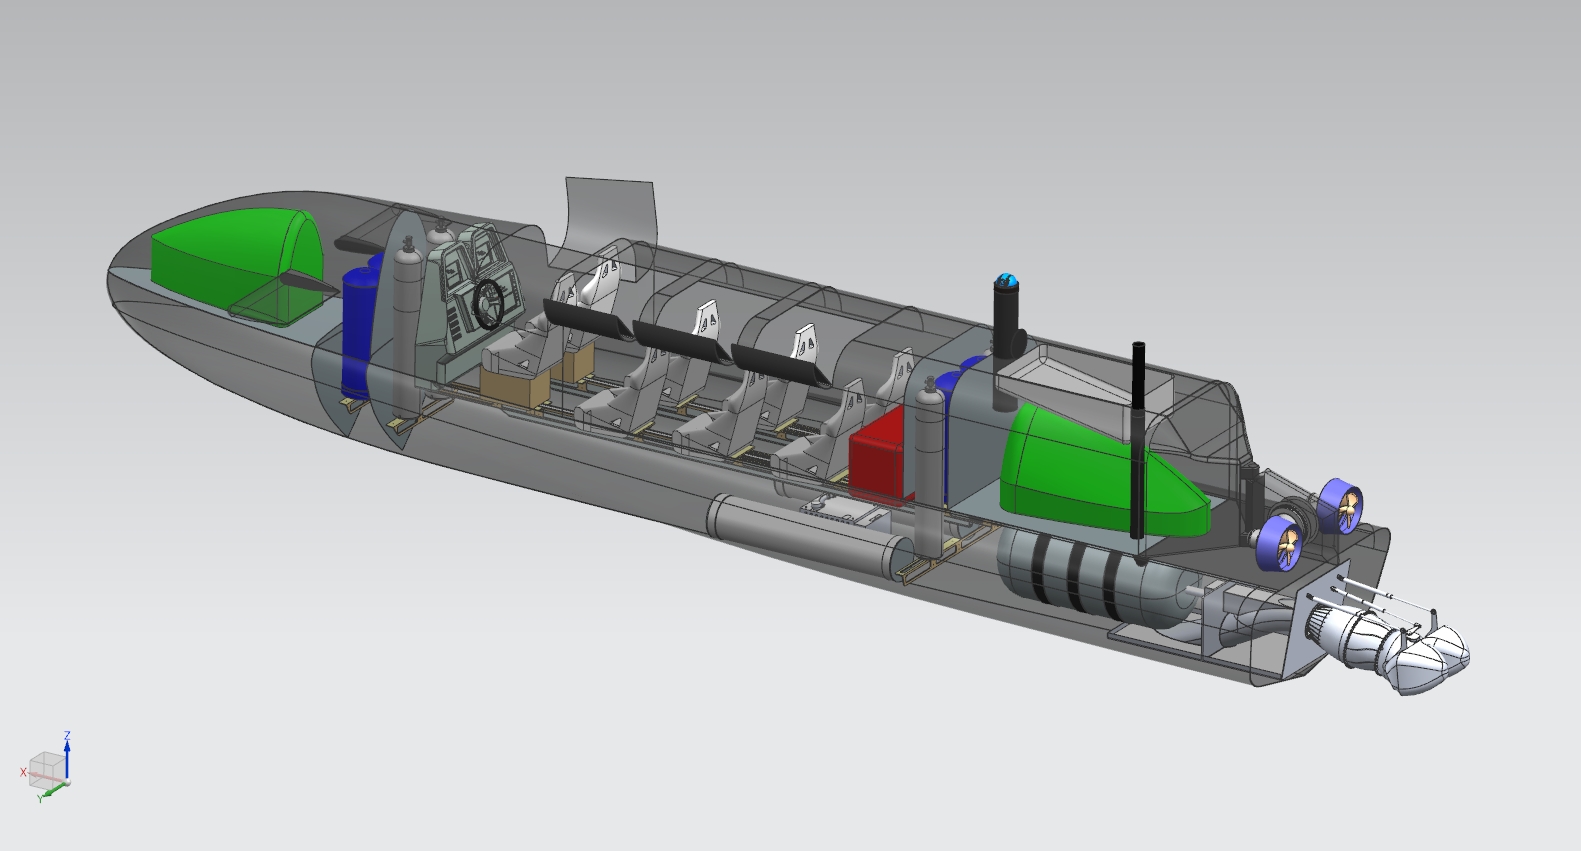
Task: Click the red box behind the seats
Action: (x=880, y=462)
